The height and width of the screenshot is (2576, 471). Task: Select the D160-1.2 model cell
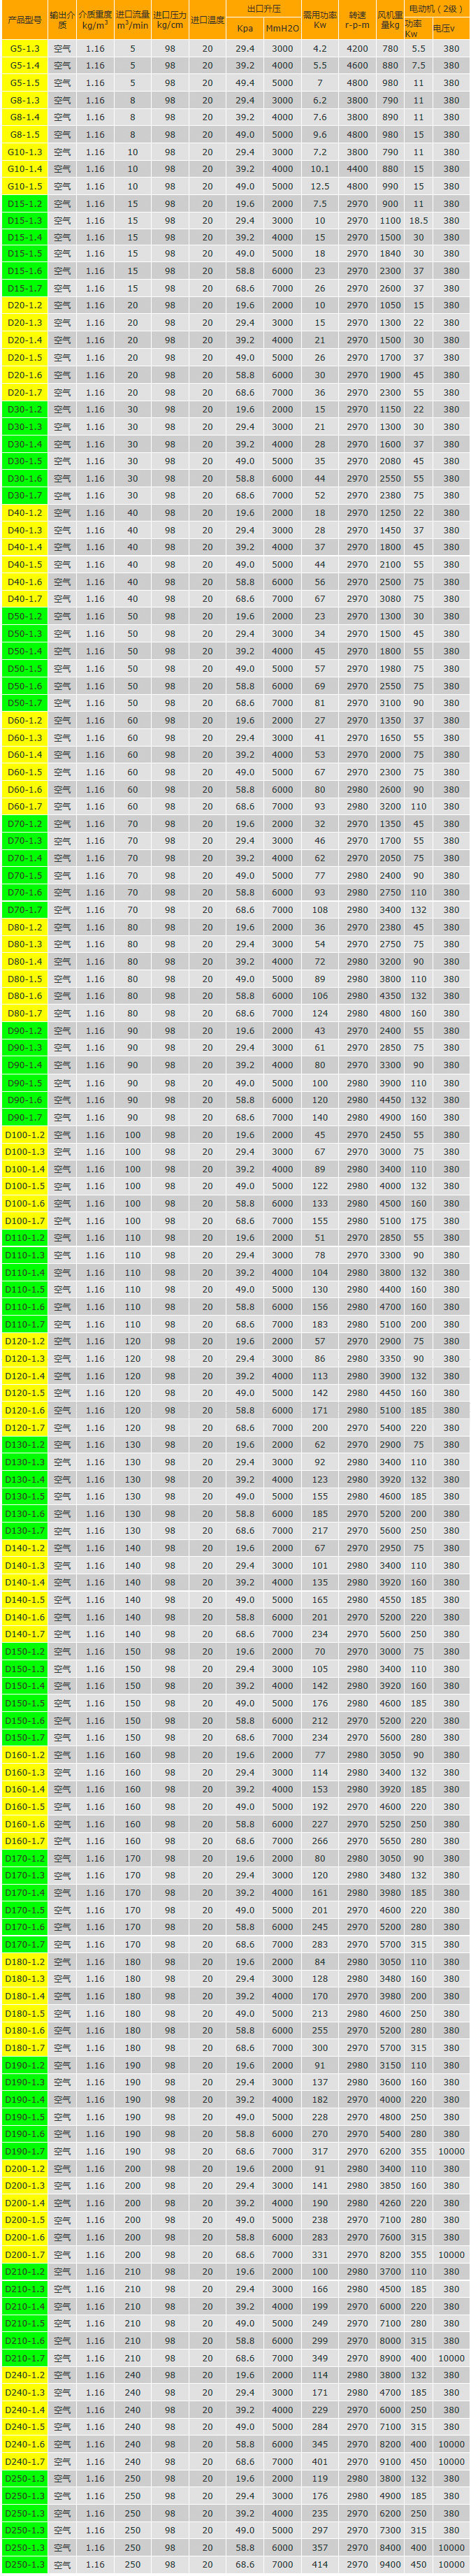tap(25, 1755)
